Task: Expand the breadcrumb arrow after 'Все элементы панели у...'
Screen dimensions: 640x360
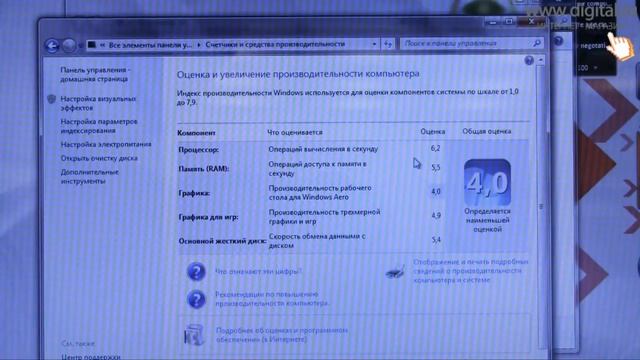Action: [199, 45]
